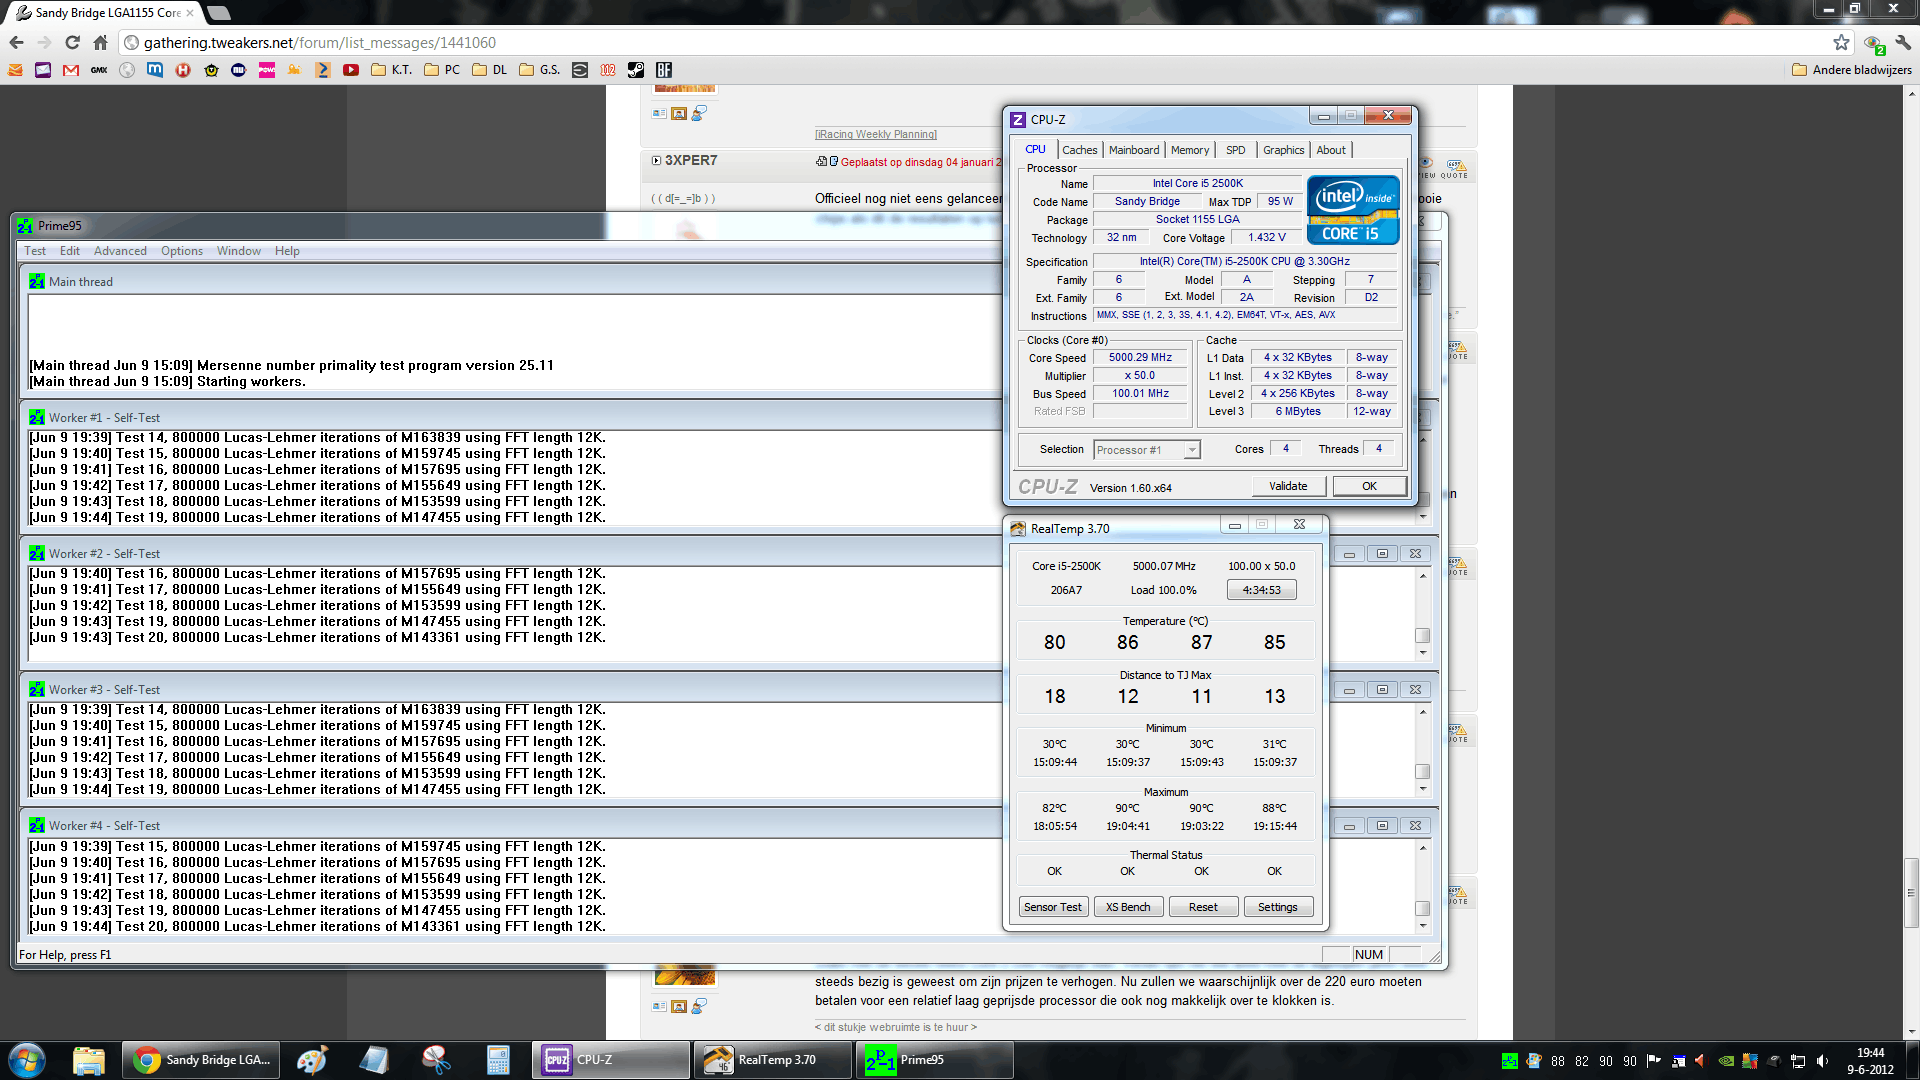Run Sensor Test in RealTemp
The width and height of the screenshot is (1920, 1080).
pos(1052,907)
